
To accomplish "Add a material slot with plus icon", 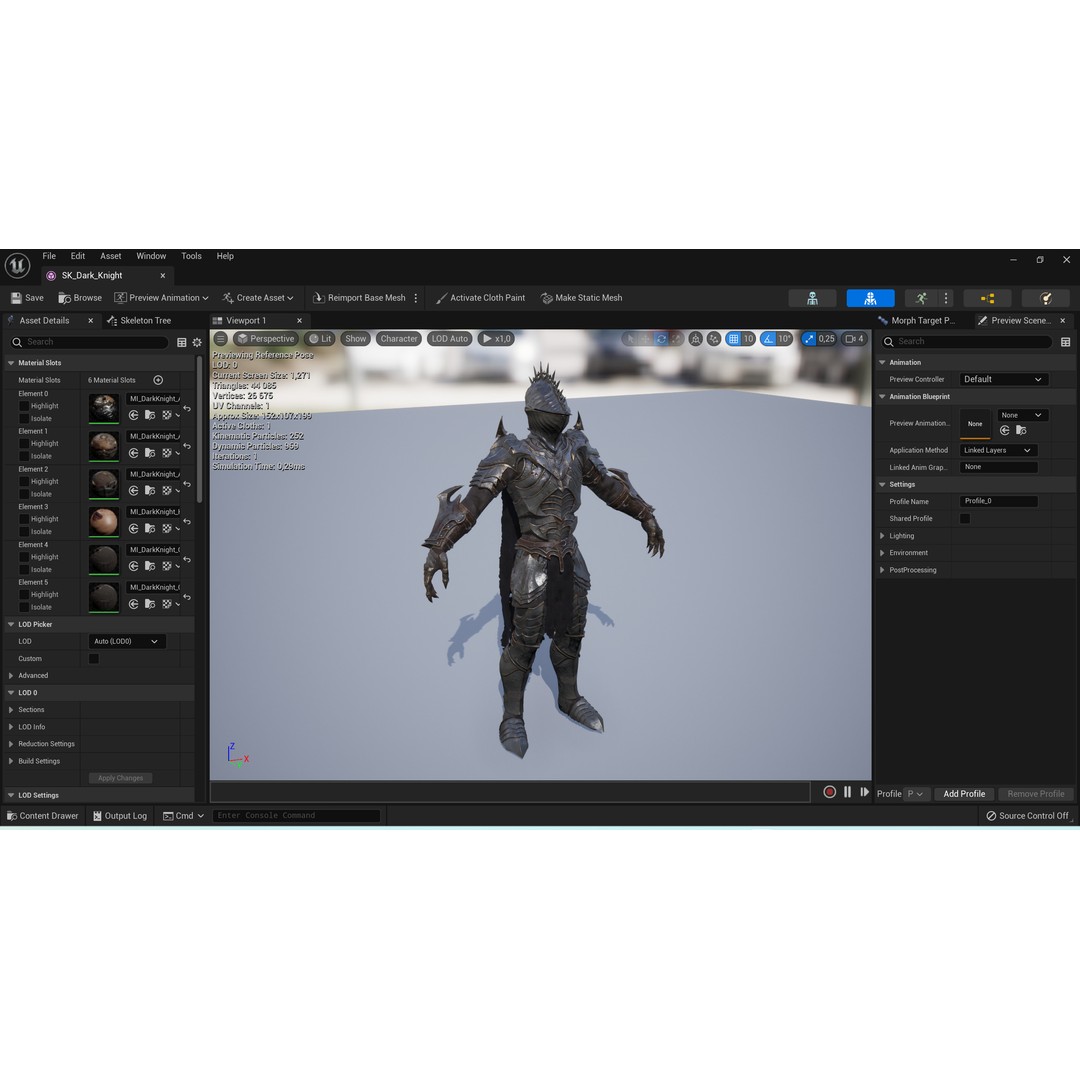I will (x=158, y=380).
